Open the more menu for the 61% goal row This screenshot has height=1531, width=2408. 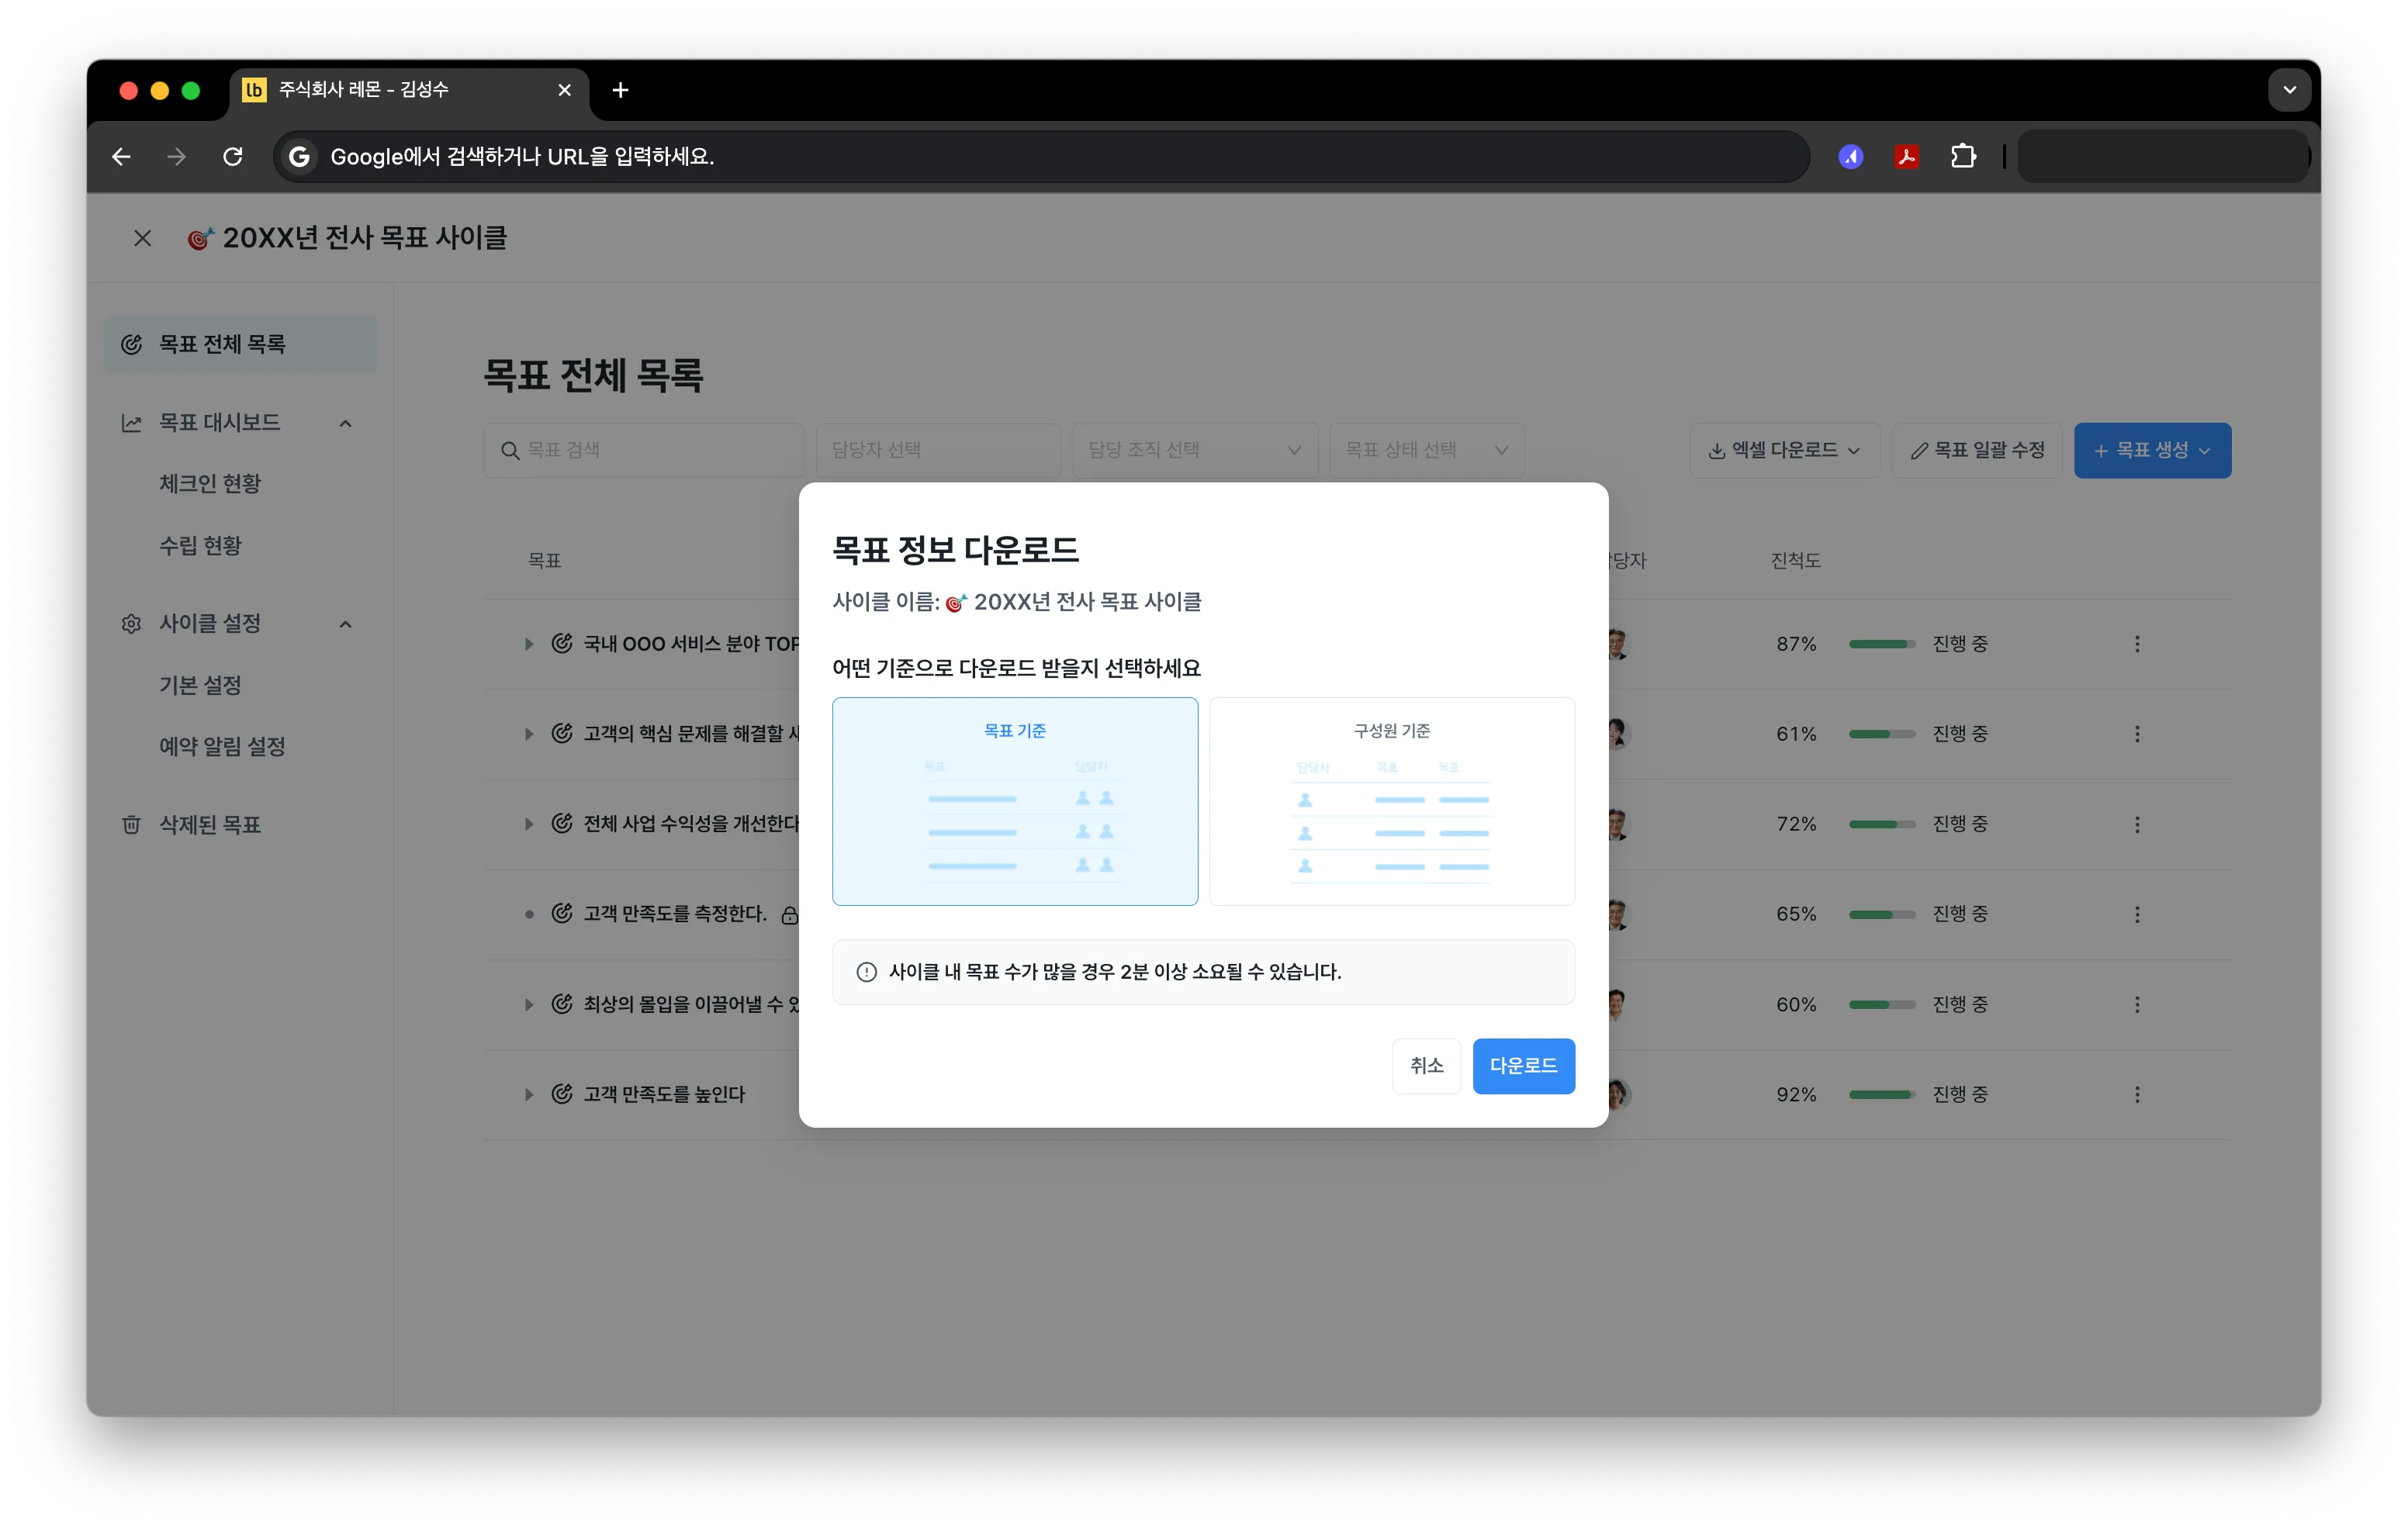[x=2137, y=734]
